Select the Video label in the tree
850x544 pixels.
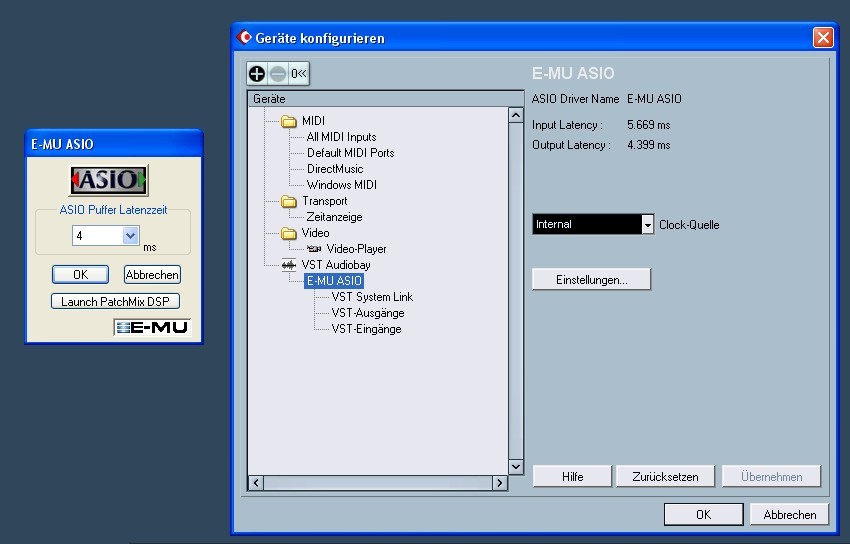(x=315, y=233)
